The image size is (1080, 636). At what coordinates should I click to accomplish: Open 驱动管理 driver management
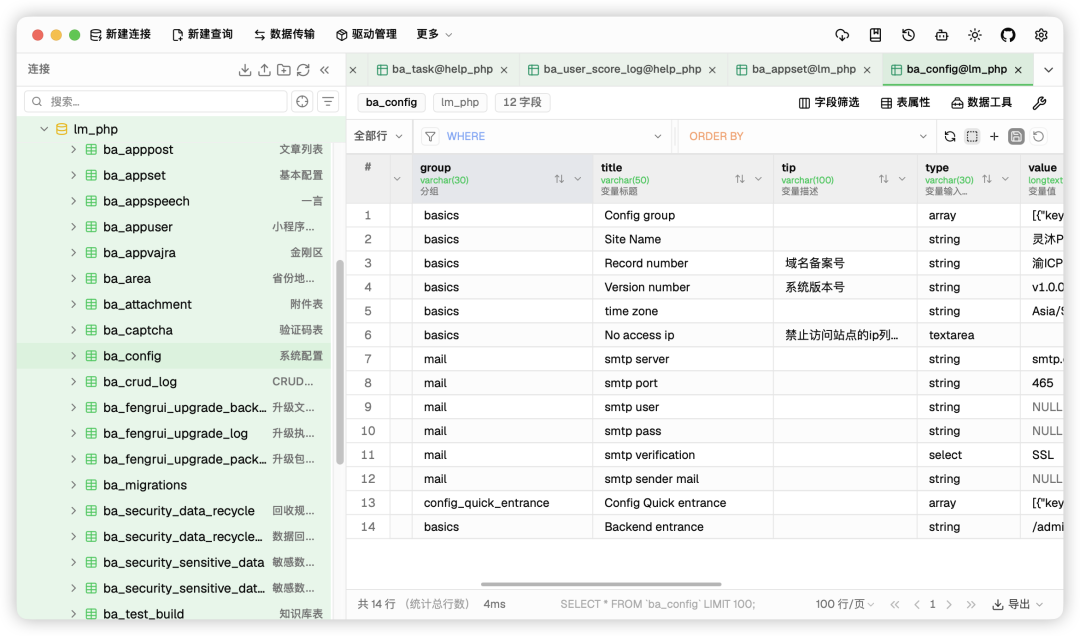(366, 34)
